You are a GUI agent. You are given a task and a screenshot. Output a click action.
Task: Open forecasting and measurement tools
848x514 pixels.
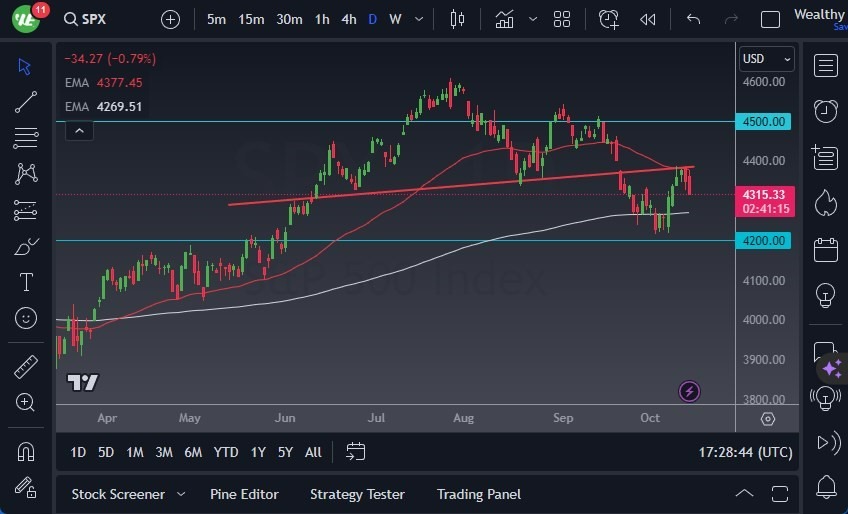click(25, 210)
